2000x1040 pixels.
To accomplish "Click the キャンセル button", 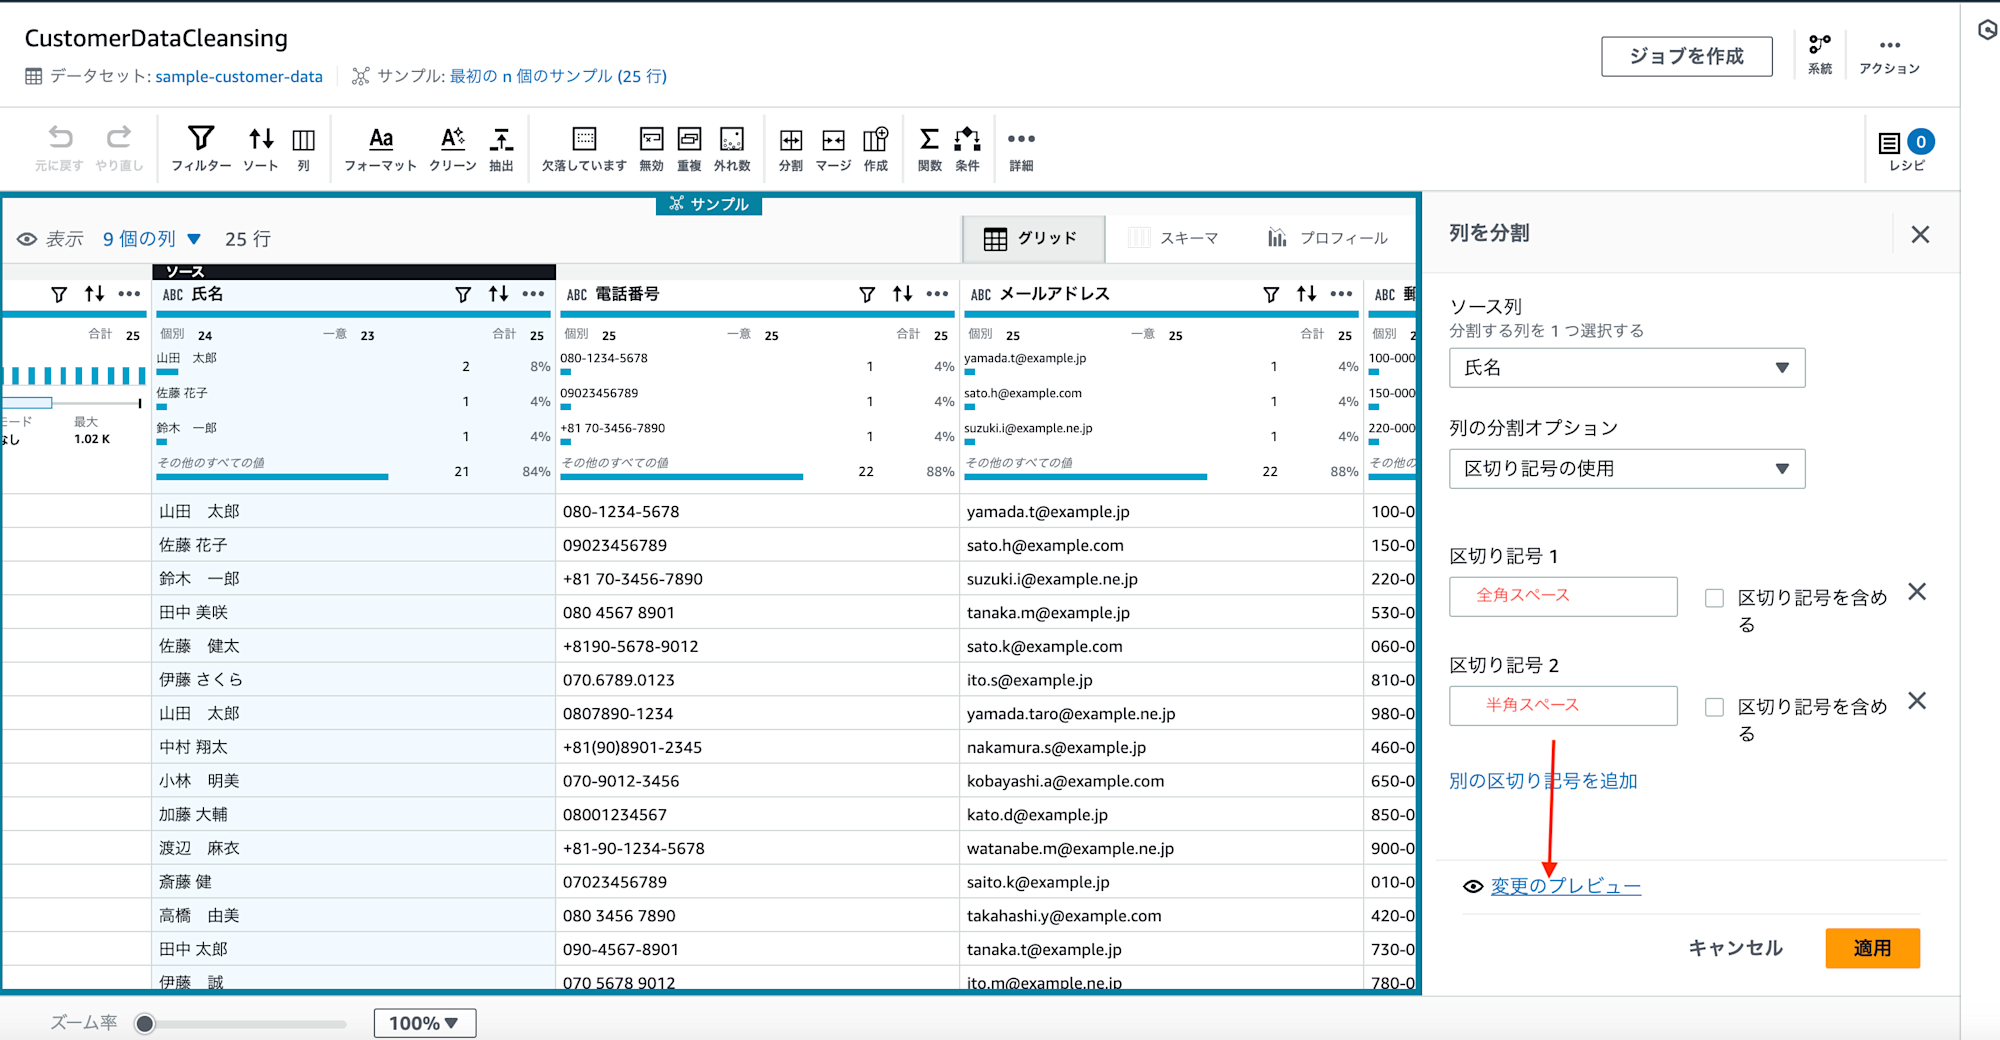I will pyautogui.click(x=1736, y=948).
